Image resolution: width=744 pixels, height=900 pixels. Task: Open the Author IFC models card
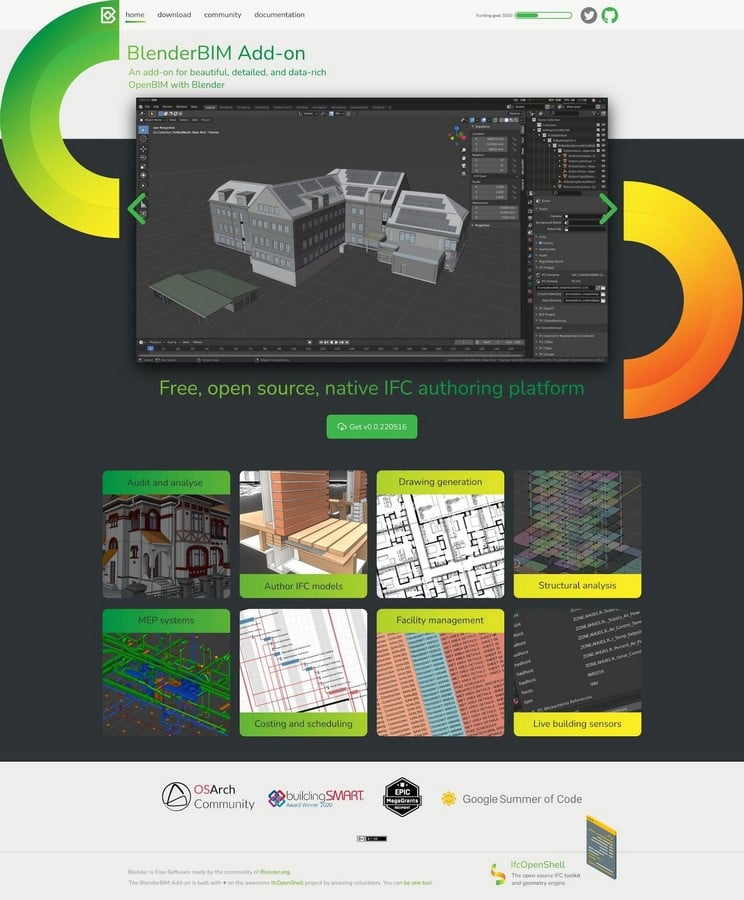coord(303,534)
